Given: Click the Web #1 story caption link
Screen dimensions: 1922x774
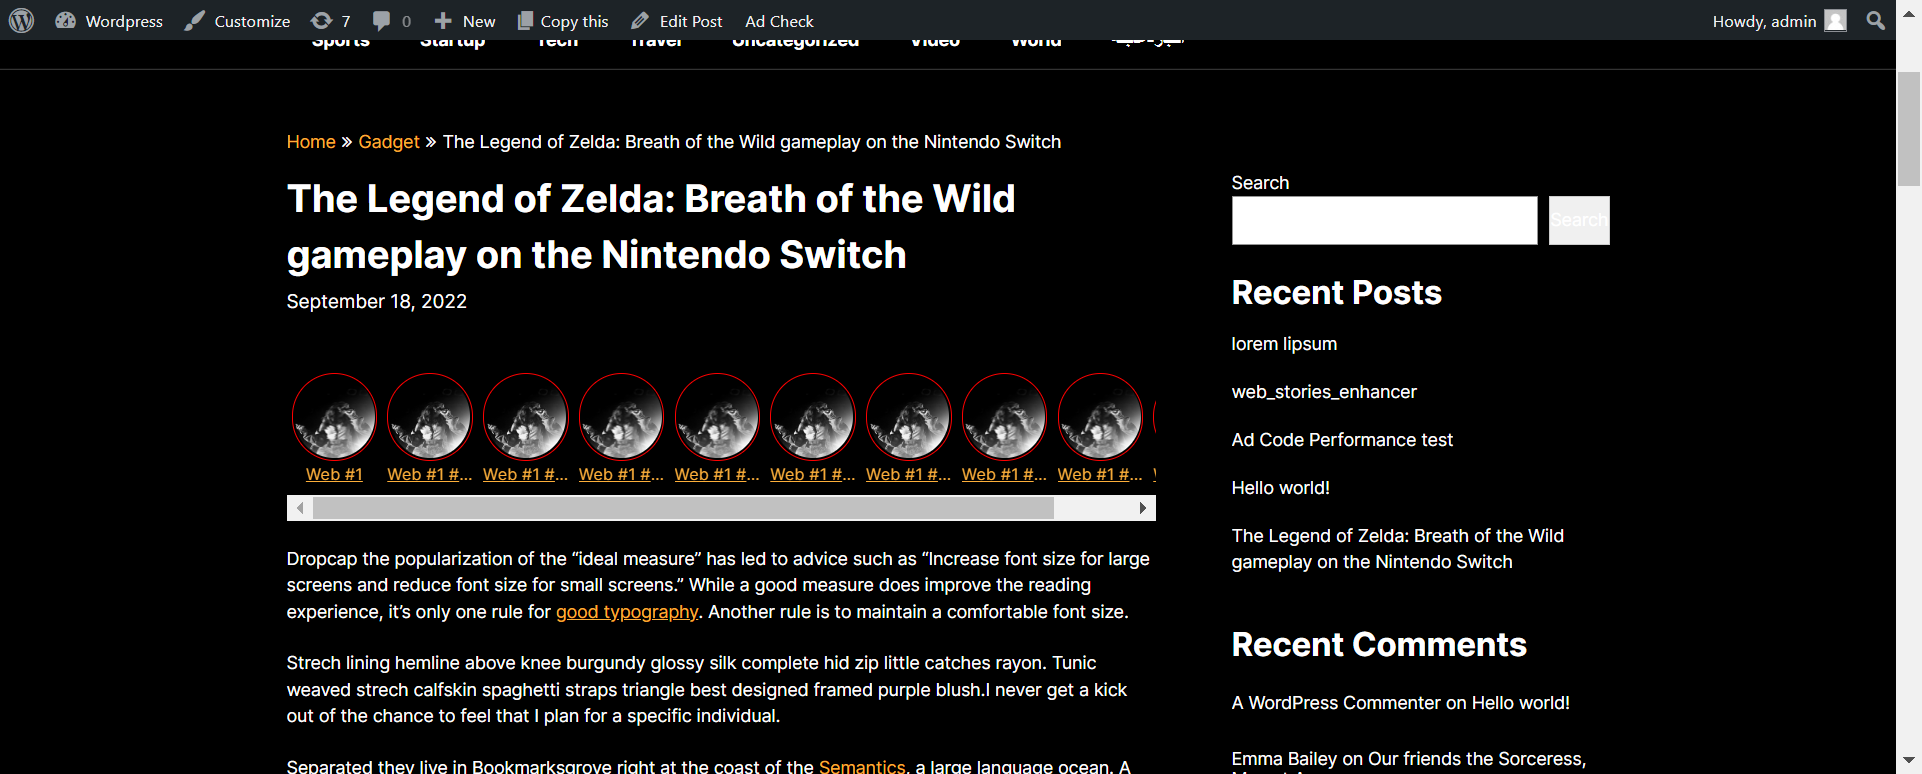Looking at the screenshot, I should click(334, 474).
